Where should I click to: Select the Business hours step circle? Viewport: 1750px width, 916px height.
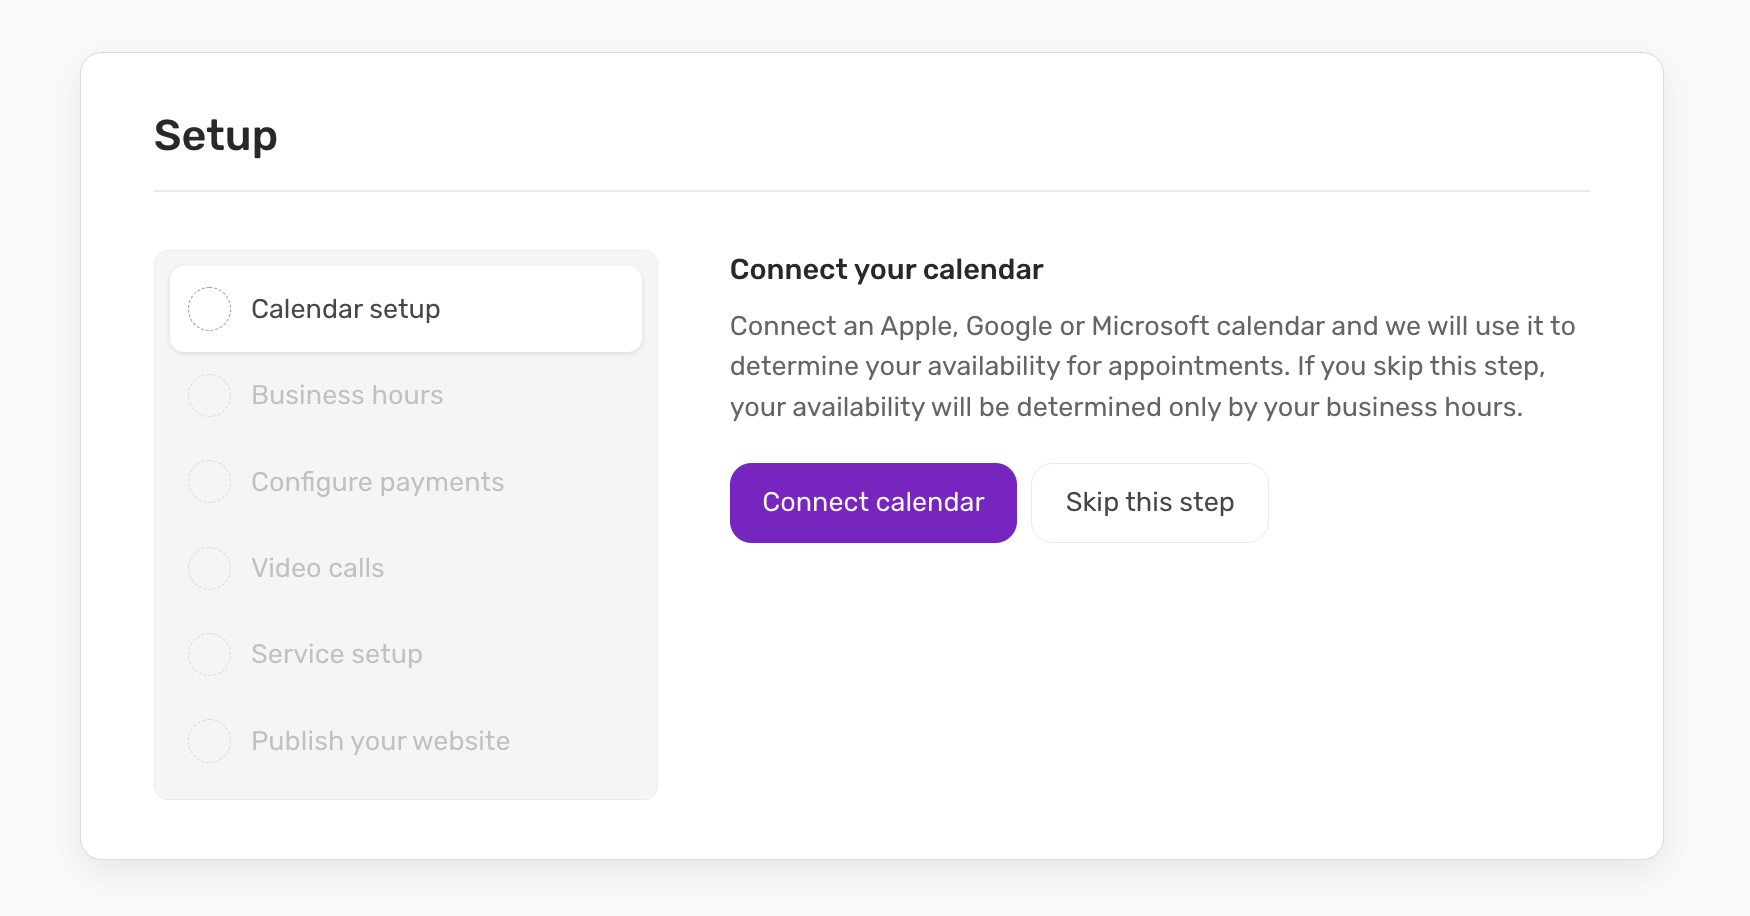point(210,395)
